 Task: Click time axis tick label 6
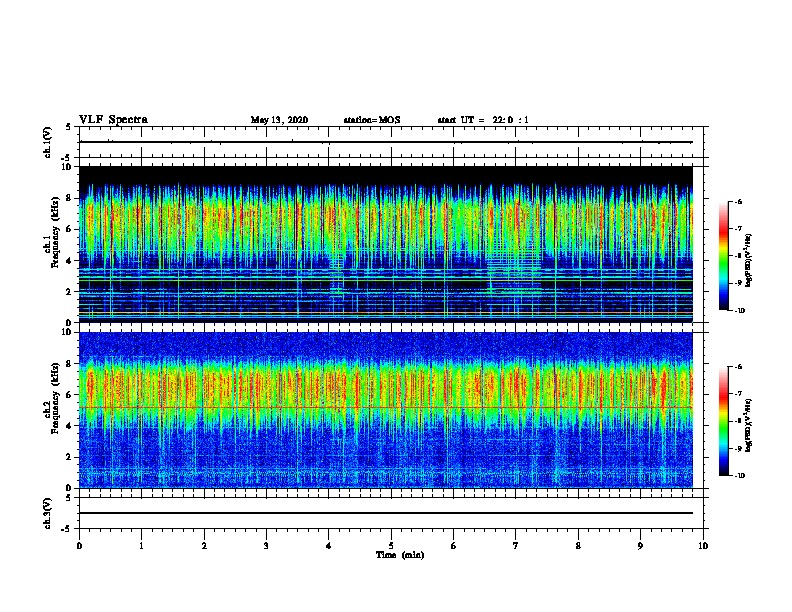454,545
